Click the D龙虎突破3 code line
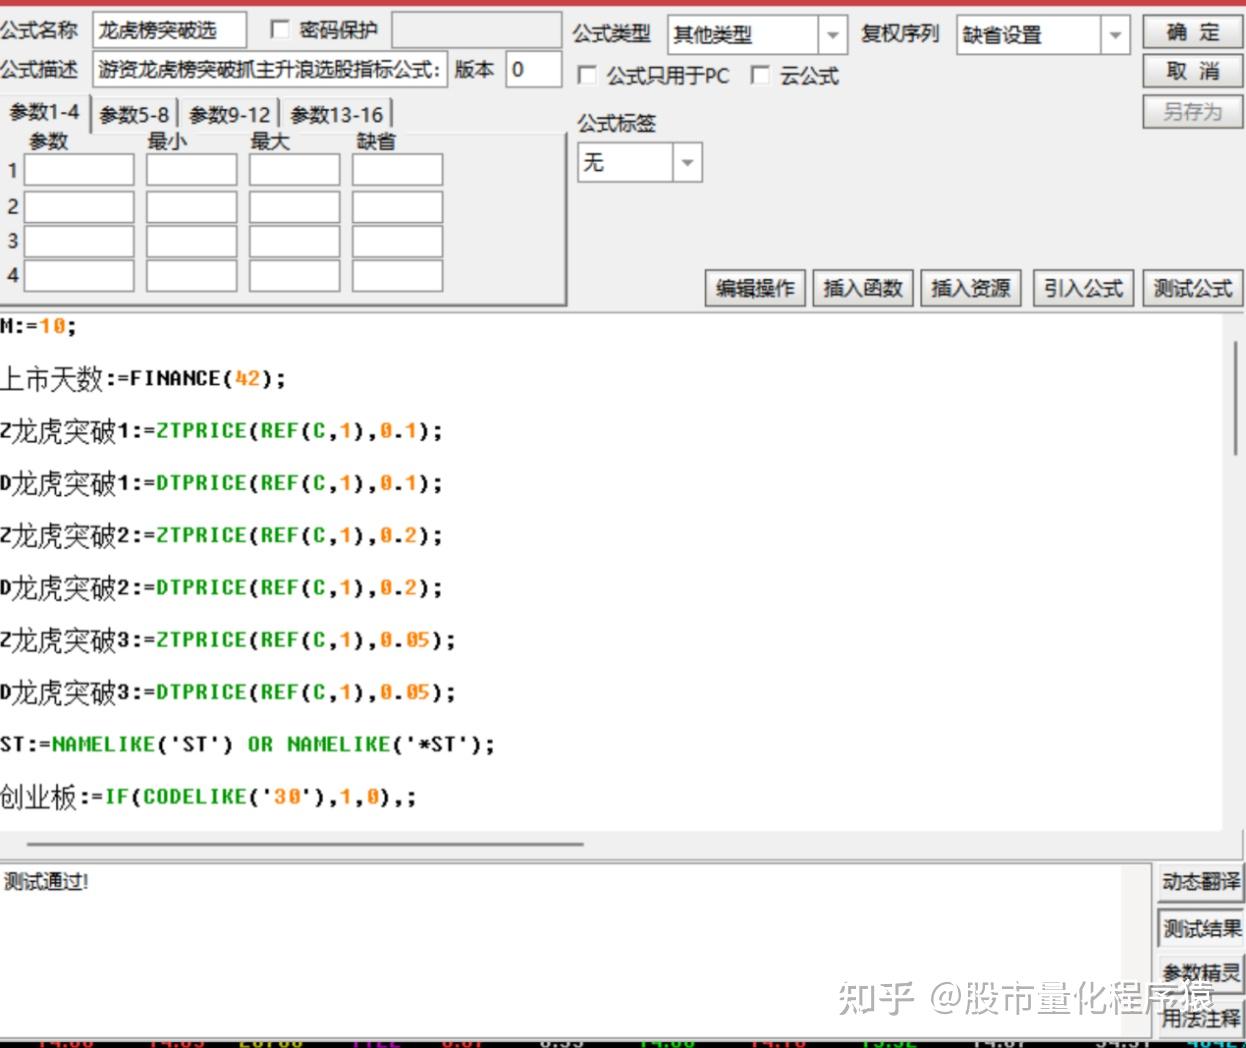The image size is (1246, 1048). pyautogui.click(x=228, y=692)
